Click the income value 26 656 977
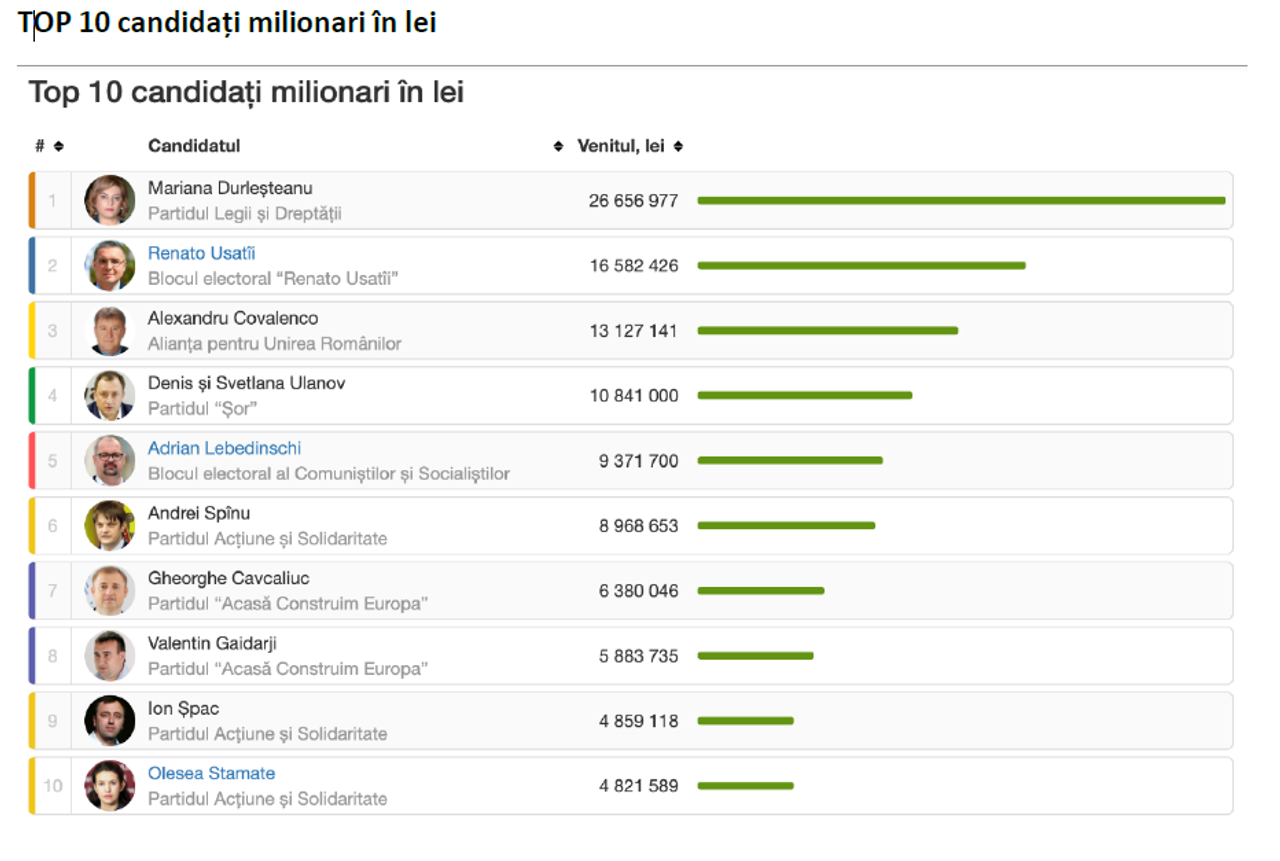 (x=633, y=201)
